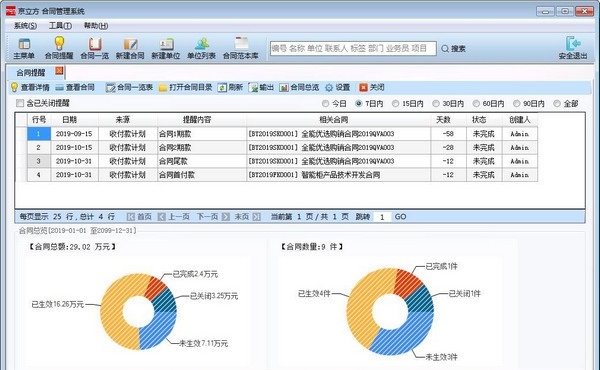Open the 帮助(H) menu

click(96, 26)
